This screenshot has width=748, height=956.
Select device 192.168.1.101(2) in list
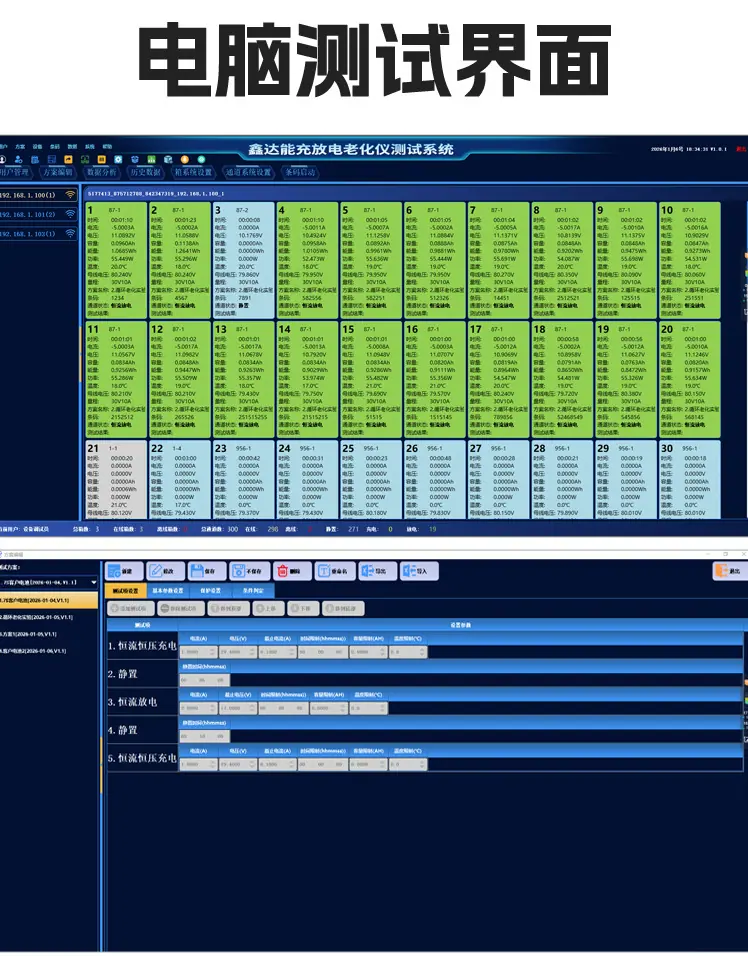38,215
